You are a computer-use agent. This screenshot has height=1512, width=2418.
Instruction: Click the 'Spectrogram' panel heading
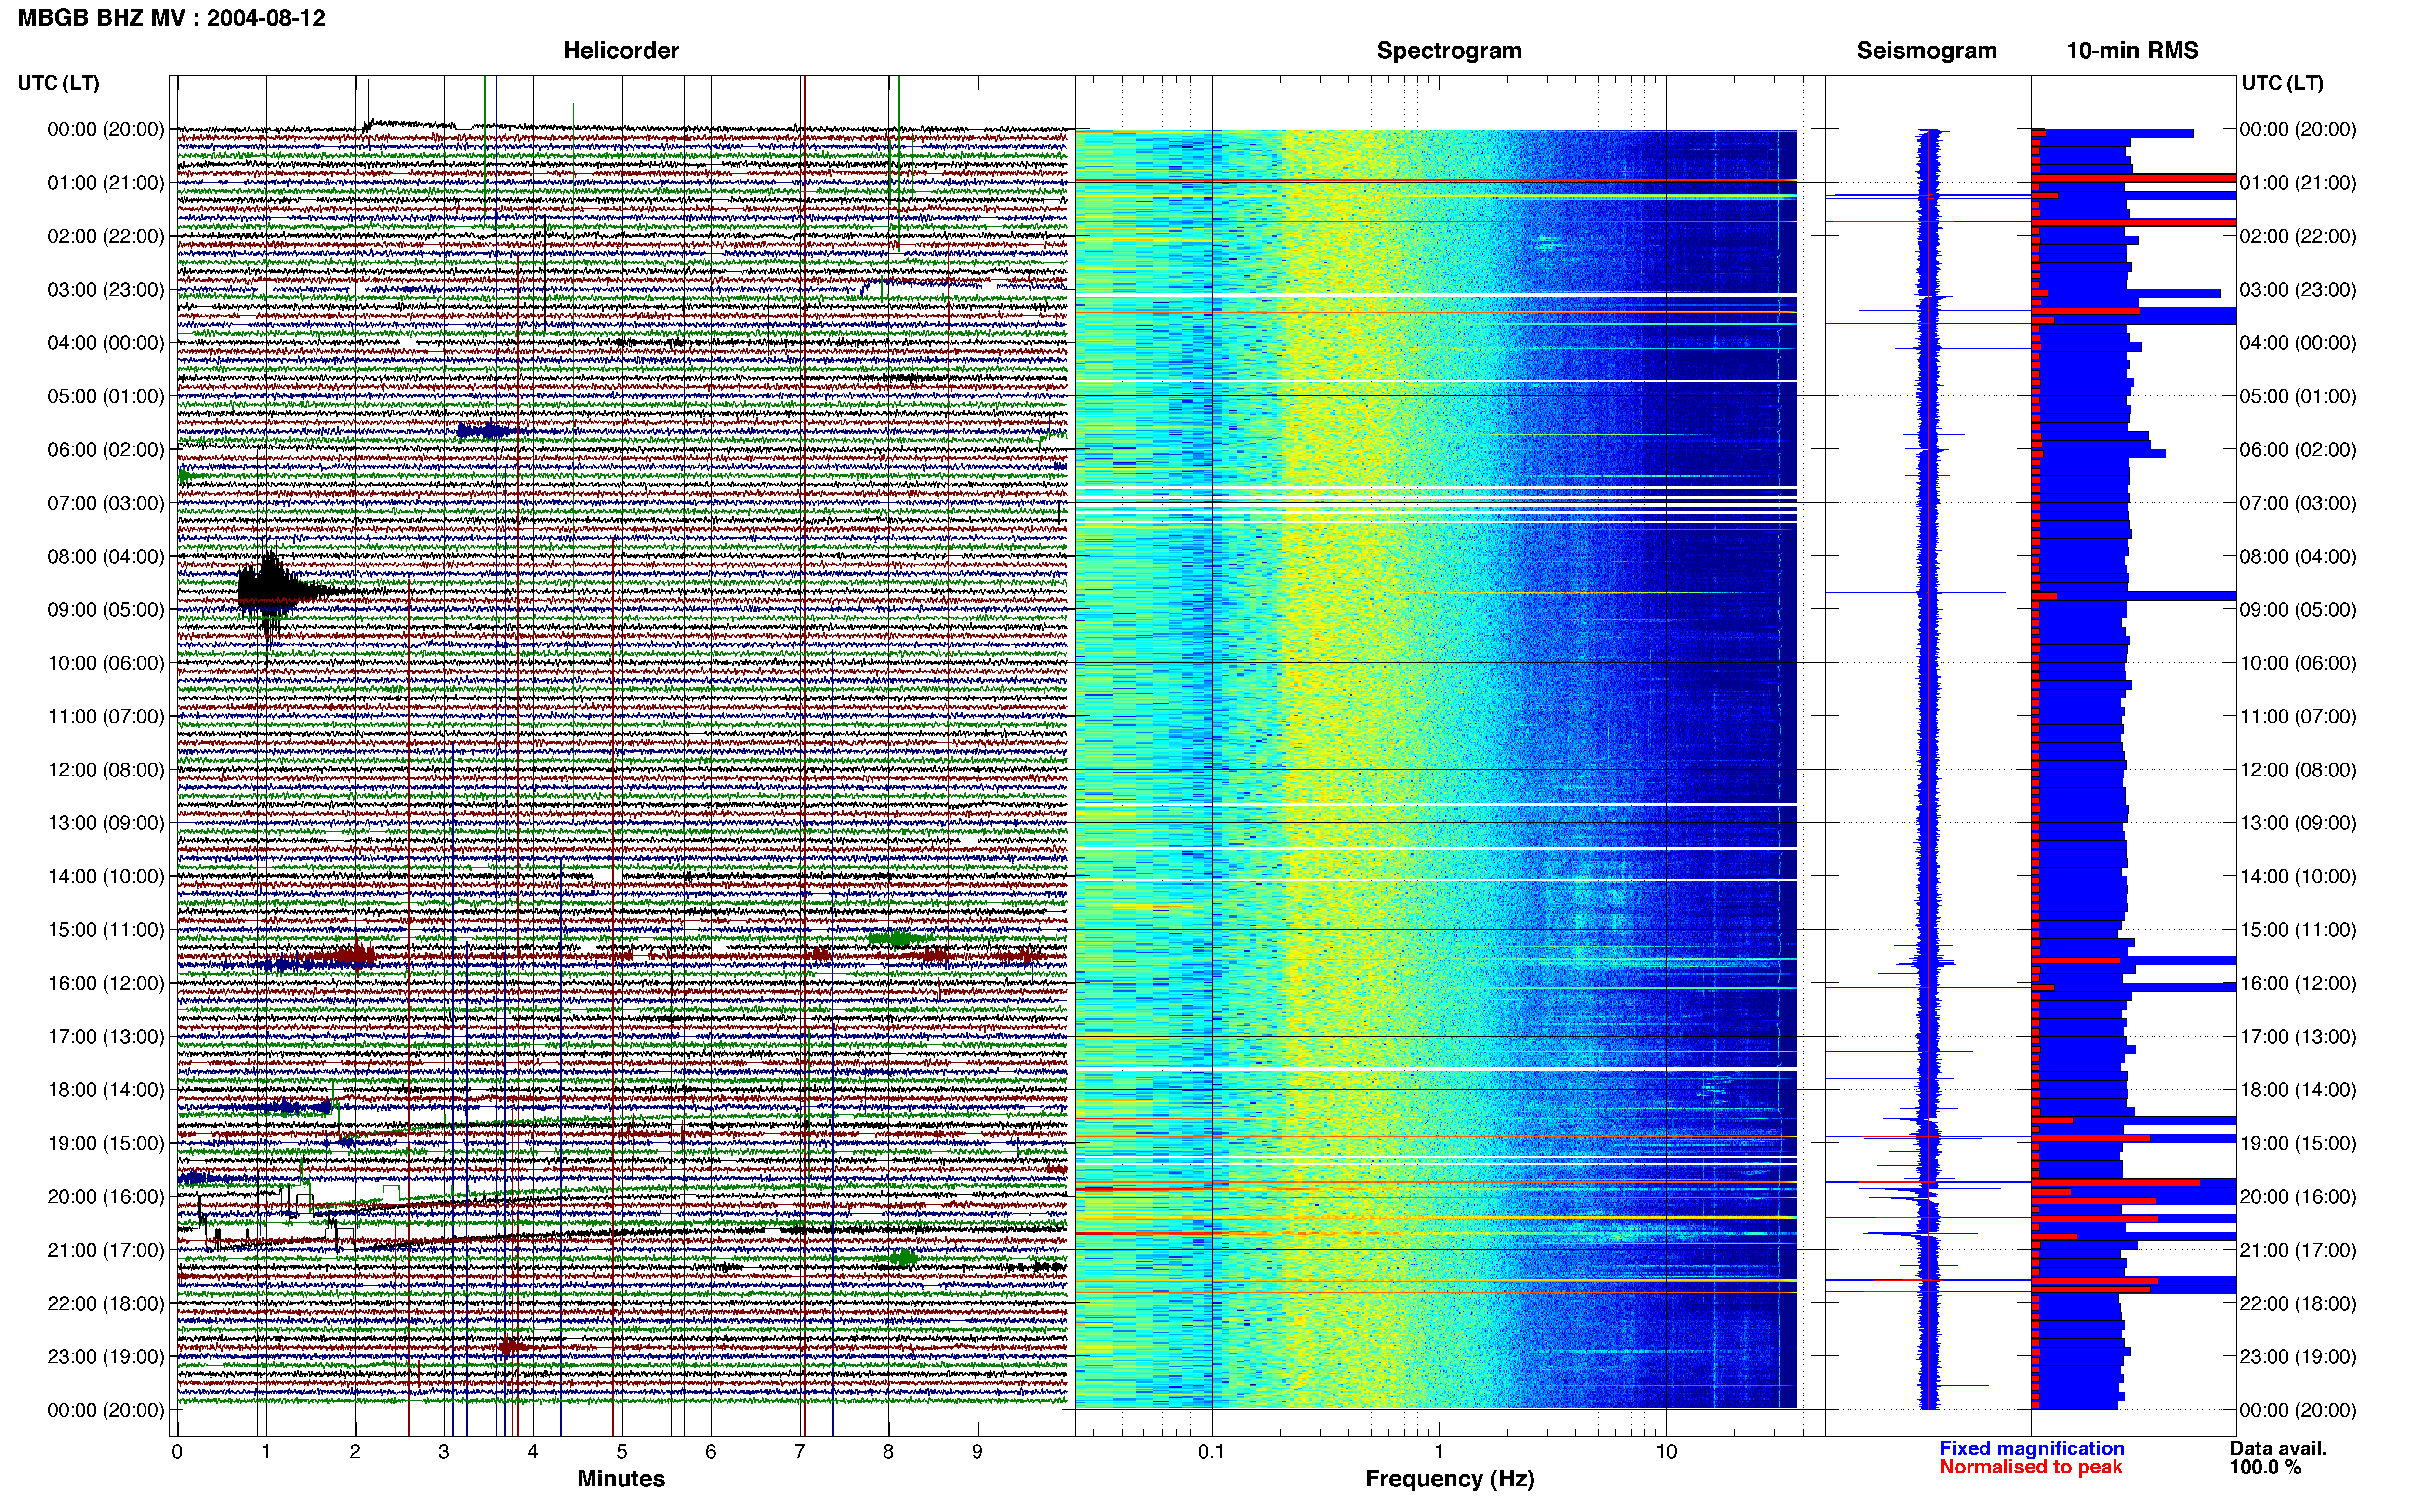[x=1449, y=51]
